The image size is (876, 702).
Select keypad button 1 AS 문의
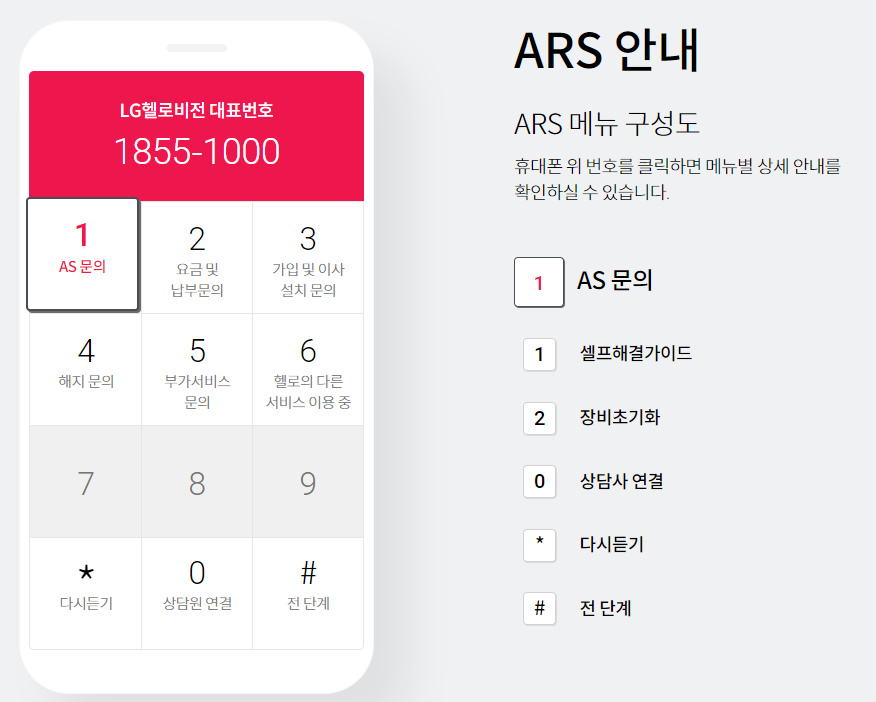coord(83,254)
